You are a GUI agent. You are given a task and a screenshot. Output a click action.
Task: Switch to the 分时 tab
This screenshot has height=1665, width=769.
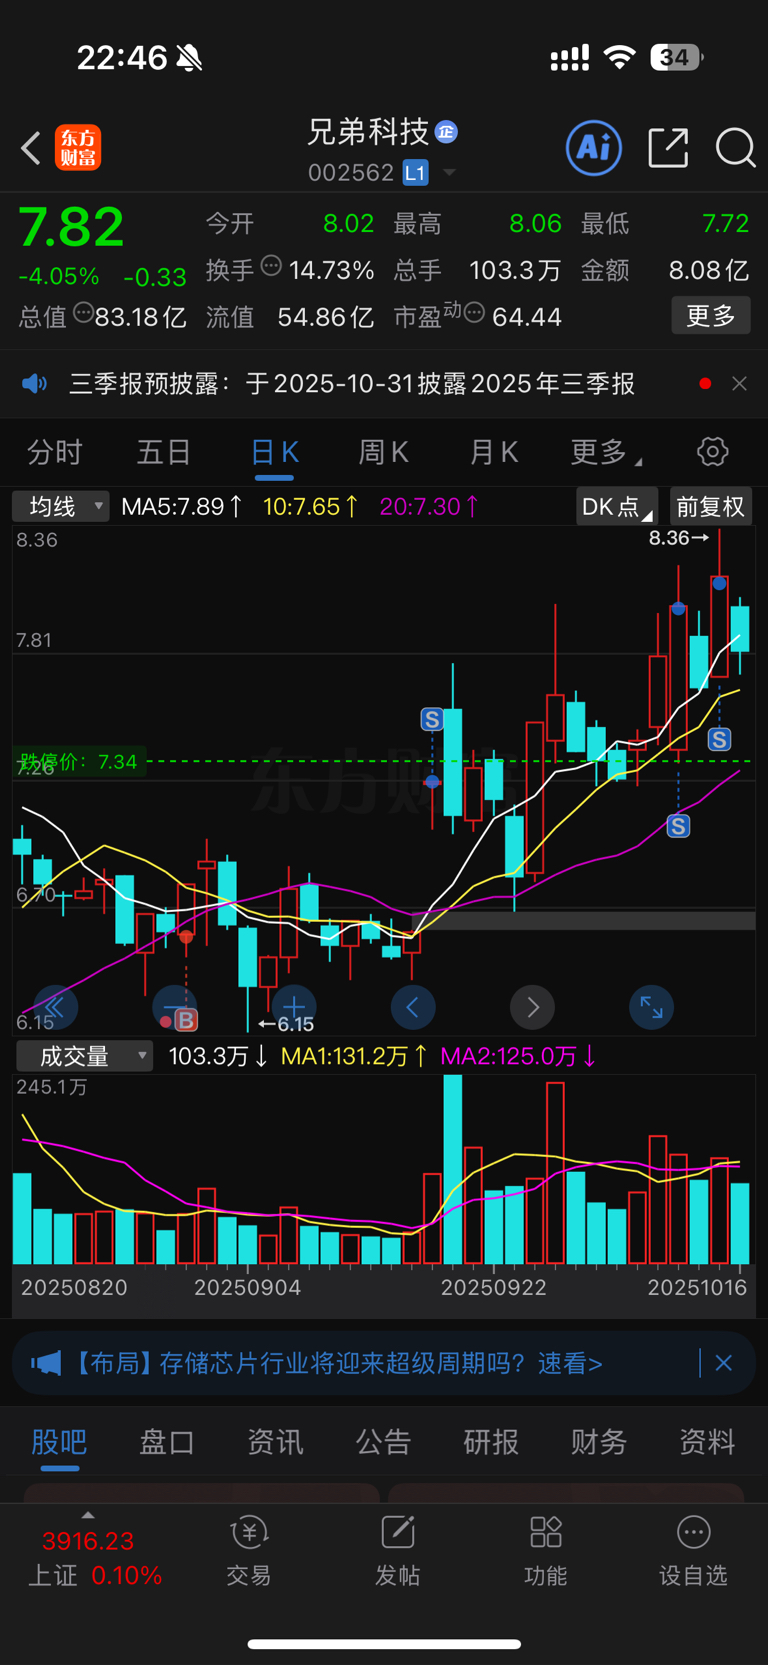[x=55, y=453]
